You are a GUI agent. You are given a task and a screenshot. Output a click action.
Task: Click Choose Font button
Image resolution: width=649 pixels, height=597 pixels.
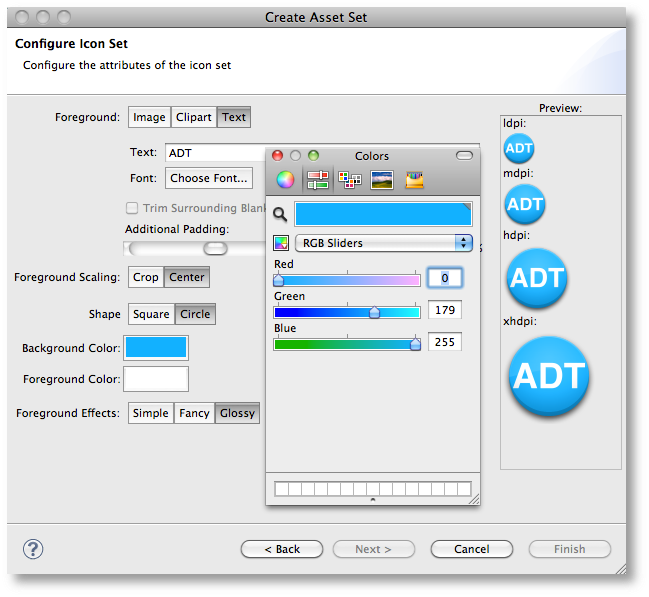point(209,178)
